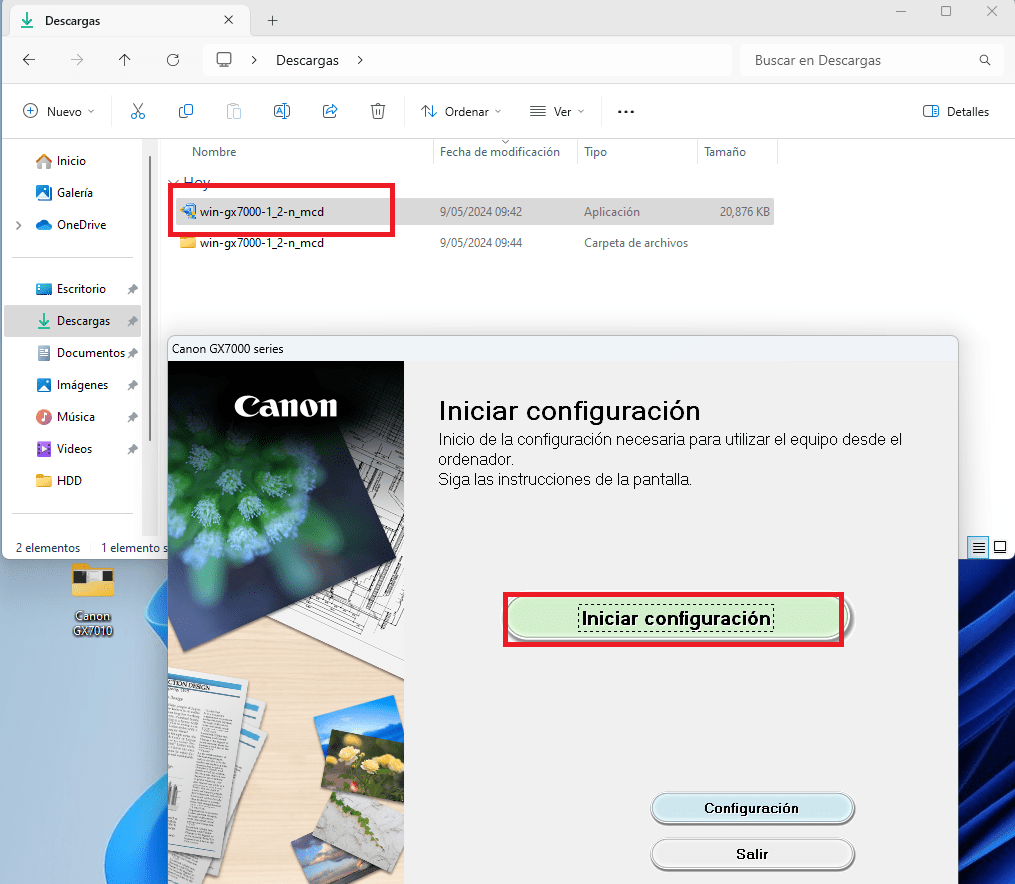This screenshot has height=884, width=1015.
Task: Click the Rename icon in toolbar
Action: (x=282, y=111)
